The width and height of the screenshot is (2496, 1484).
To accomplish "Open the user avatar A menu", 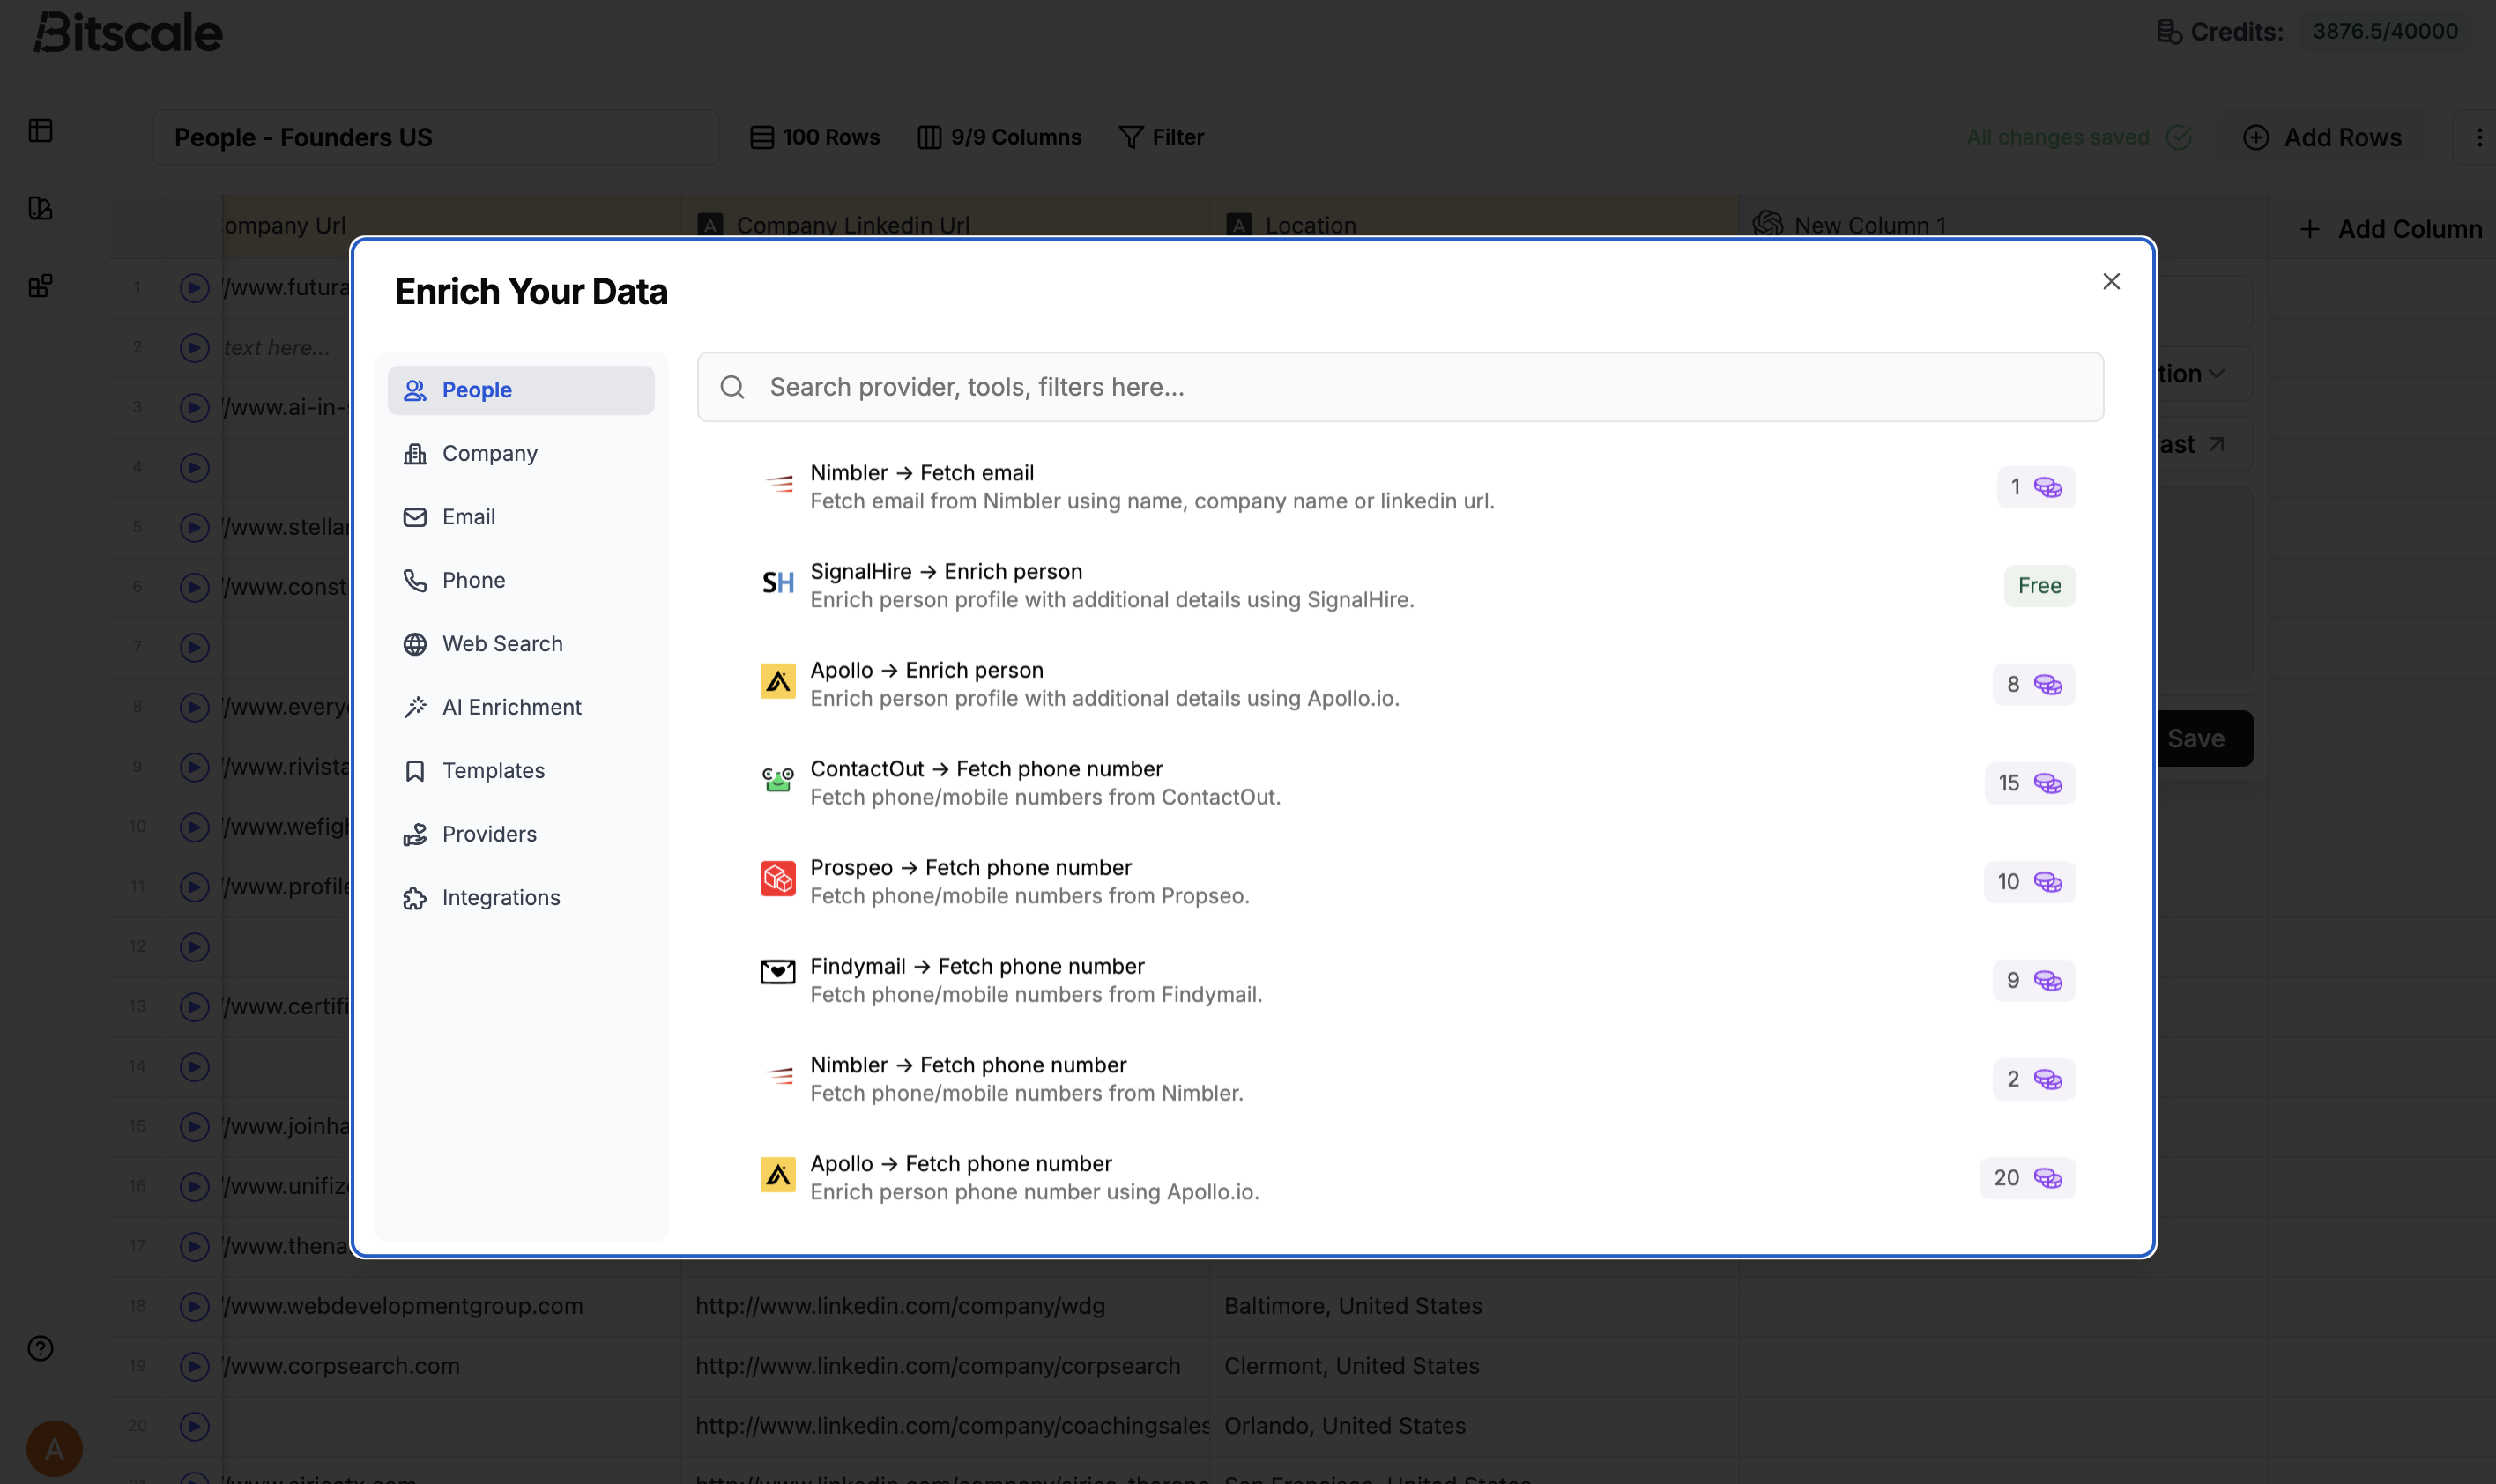I will click(x=54, y=1448).
